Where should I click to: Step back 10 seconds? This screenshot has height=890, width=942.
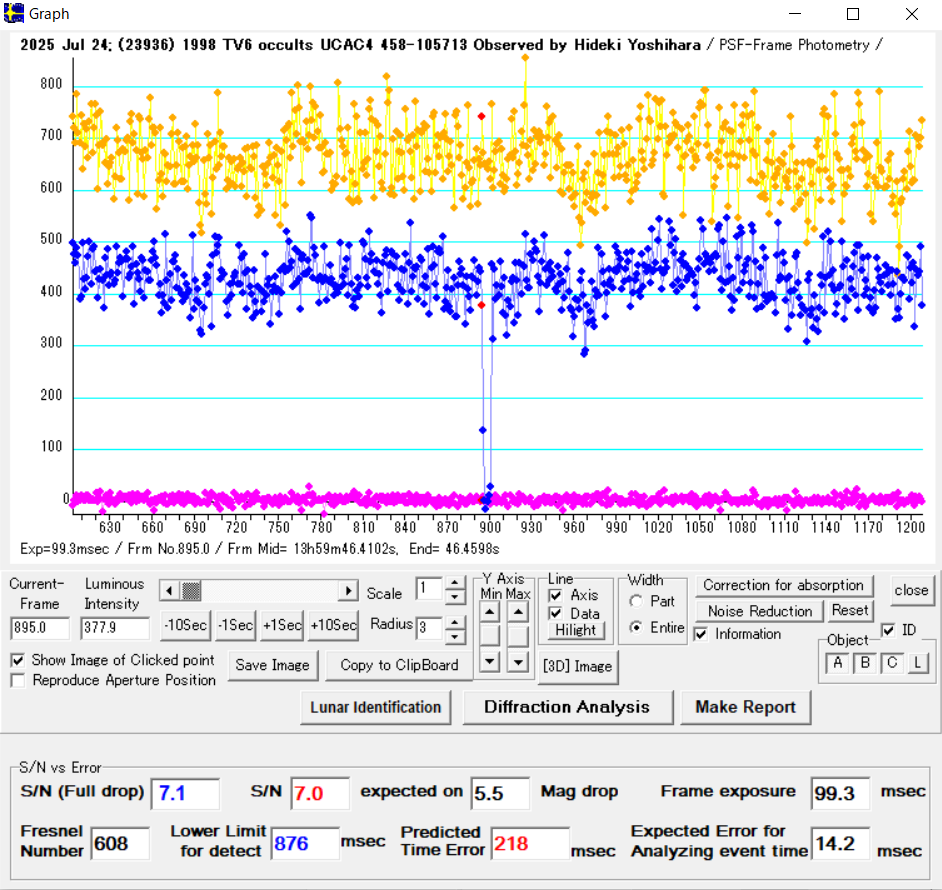(185, 625)
